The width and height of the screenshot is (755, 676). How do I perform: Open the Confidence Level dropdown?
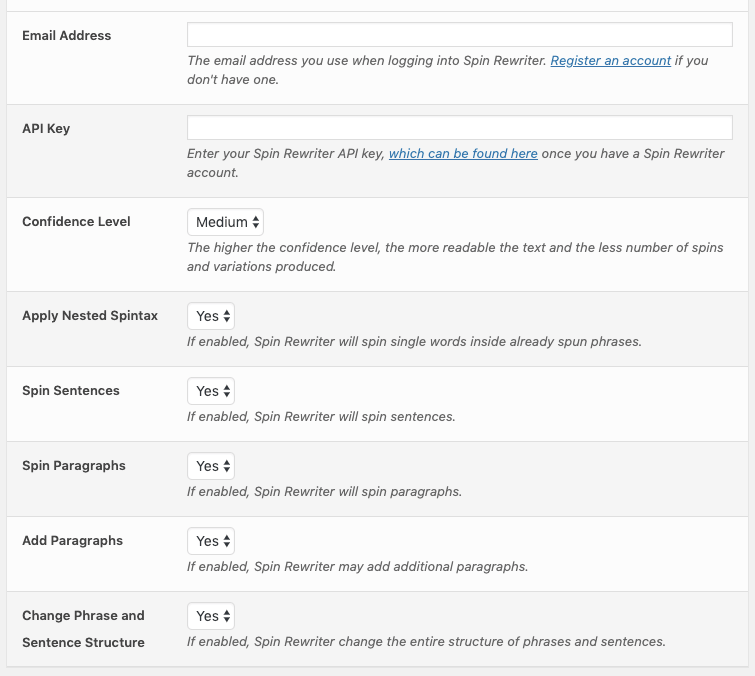pyautogui.click(x=225, y=222)
